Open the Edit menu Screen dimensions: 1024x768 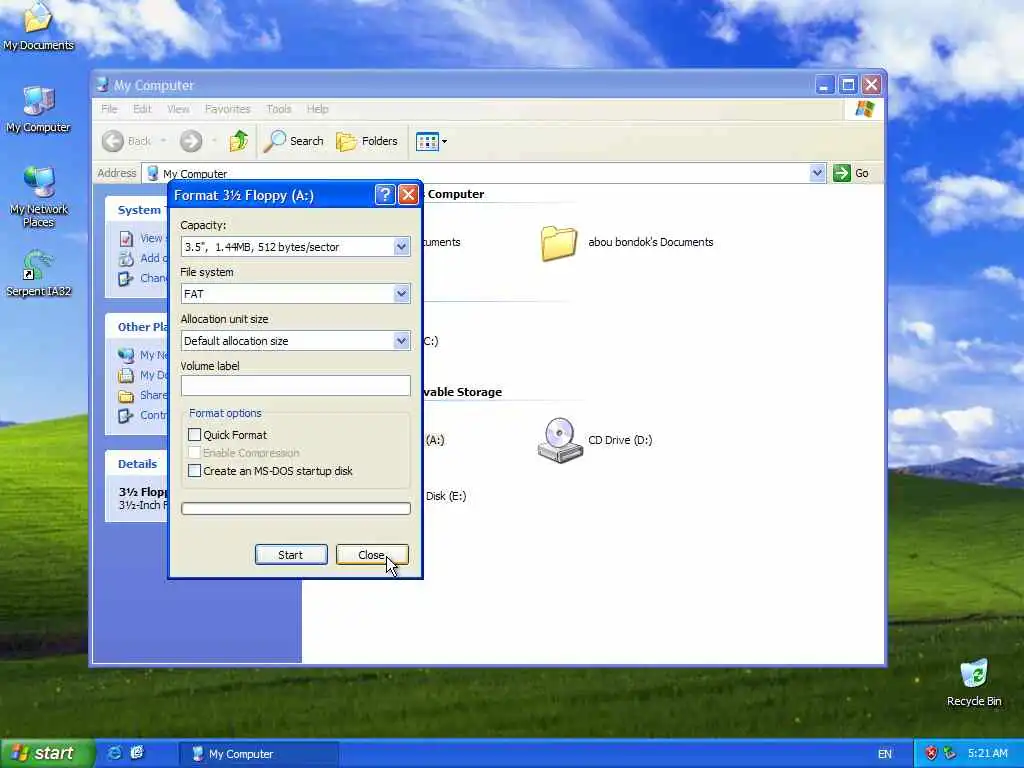tap(142, 109)
